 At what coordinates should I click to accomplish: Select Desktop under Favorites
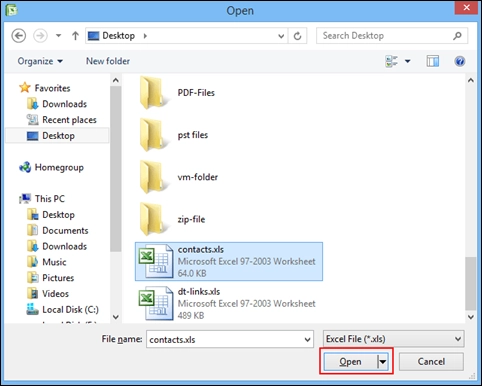click(x=57, y=136)
